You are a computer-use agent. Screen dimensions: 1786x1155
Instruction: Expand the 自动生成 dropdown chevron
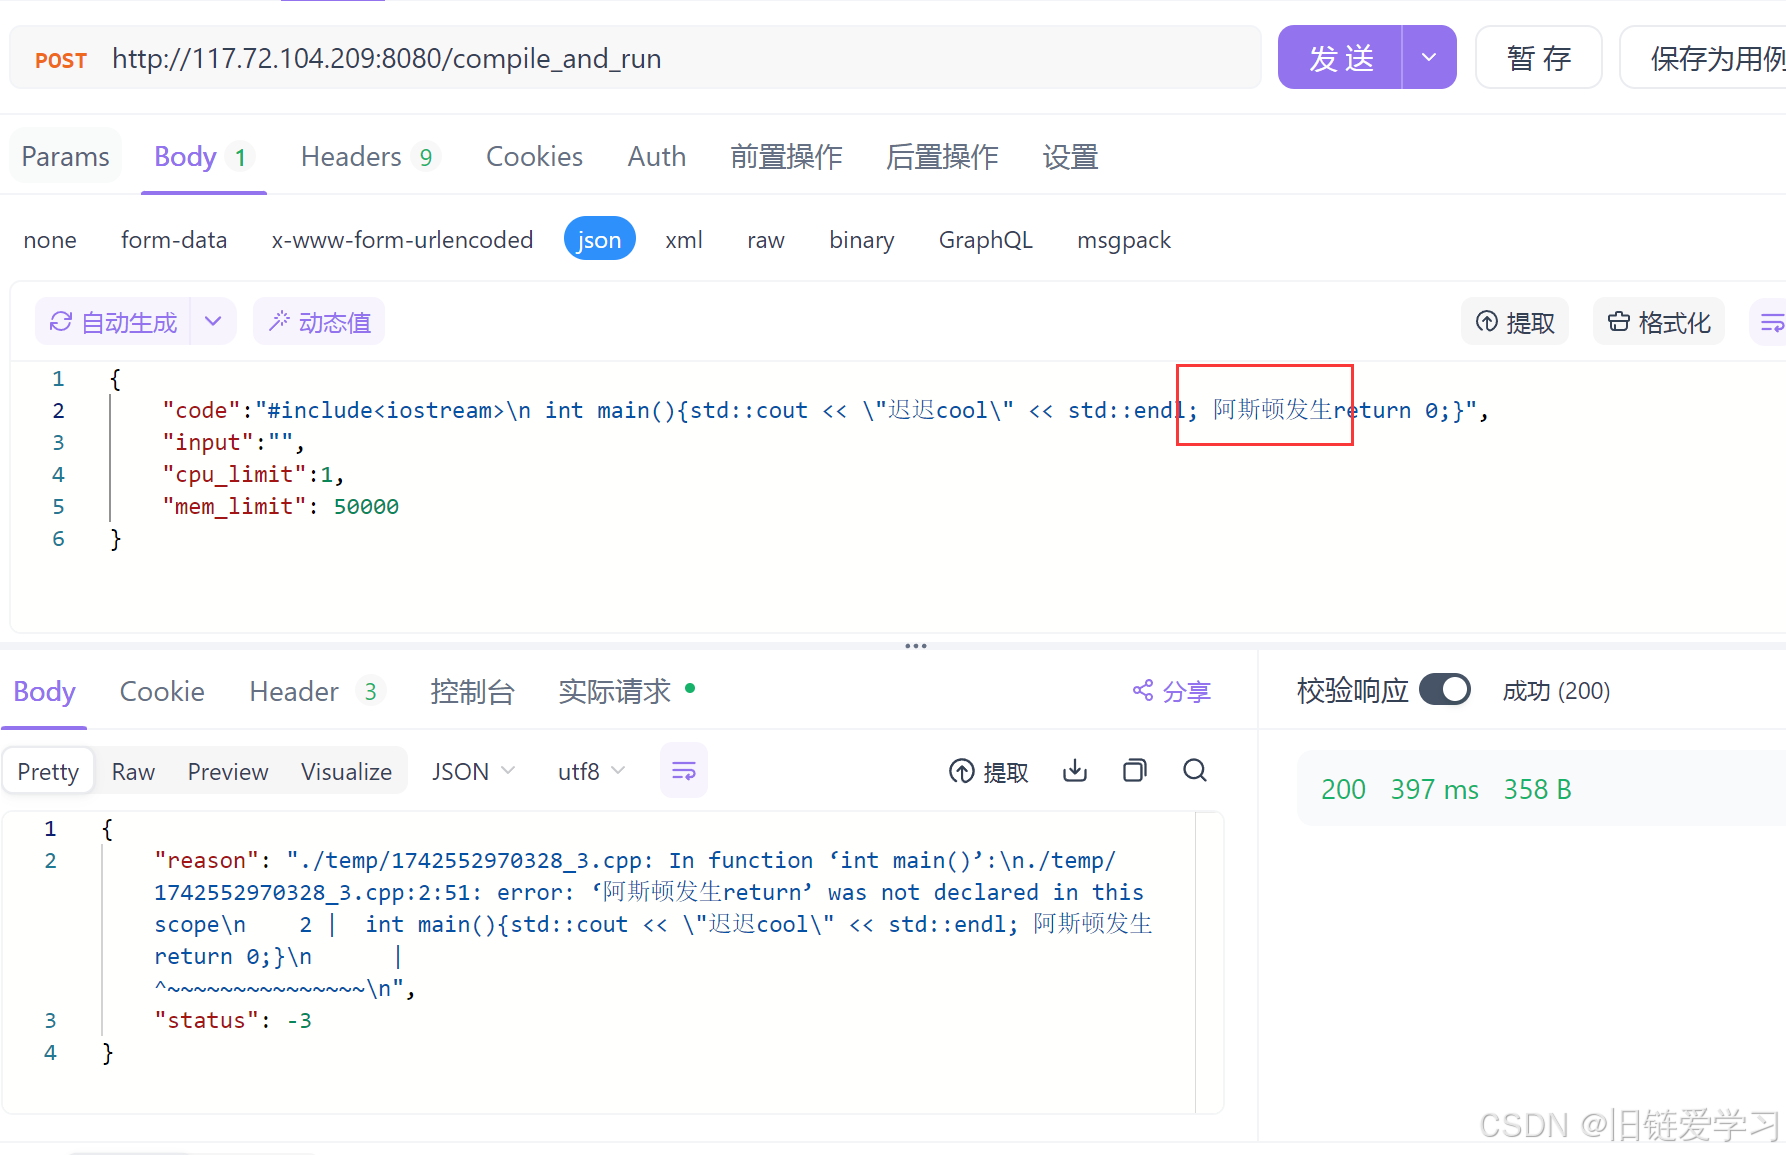[x=213, y=322]
